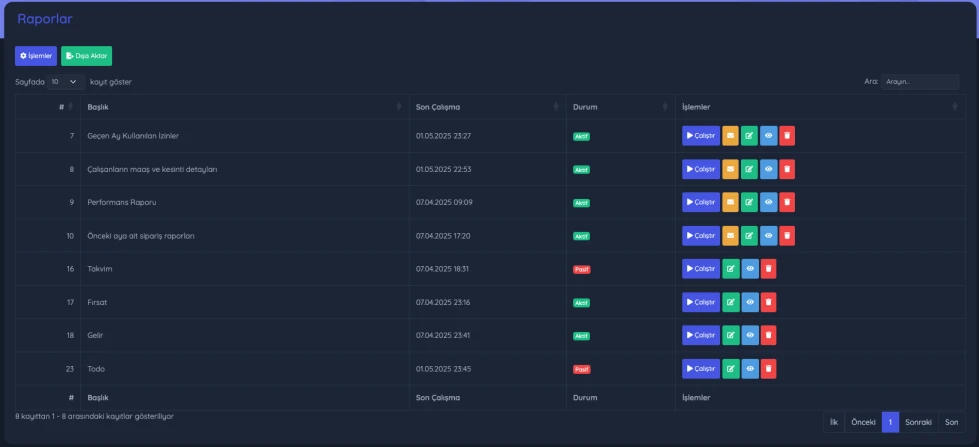This screenshot has height=447, width=979.
Task: Sort by the Başlık column header
Action: [x=245, y=107]
